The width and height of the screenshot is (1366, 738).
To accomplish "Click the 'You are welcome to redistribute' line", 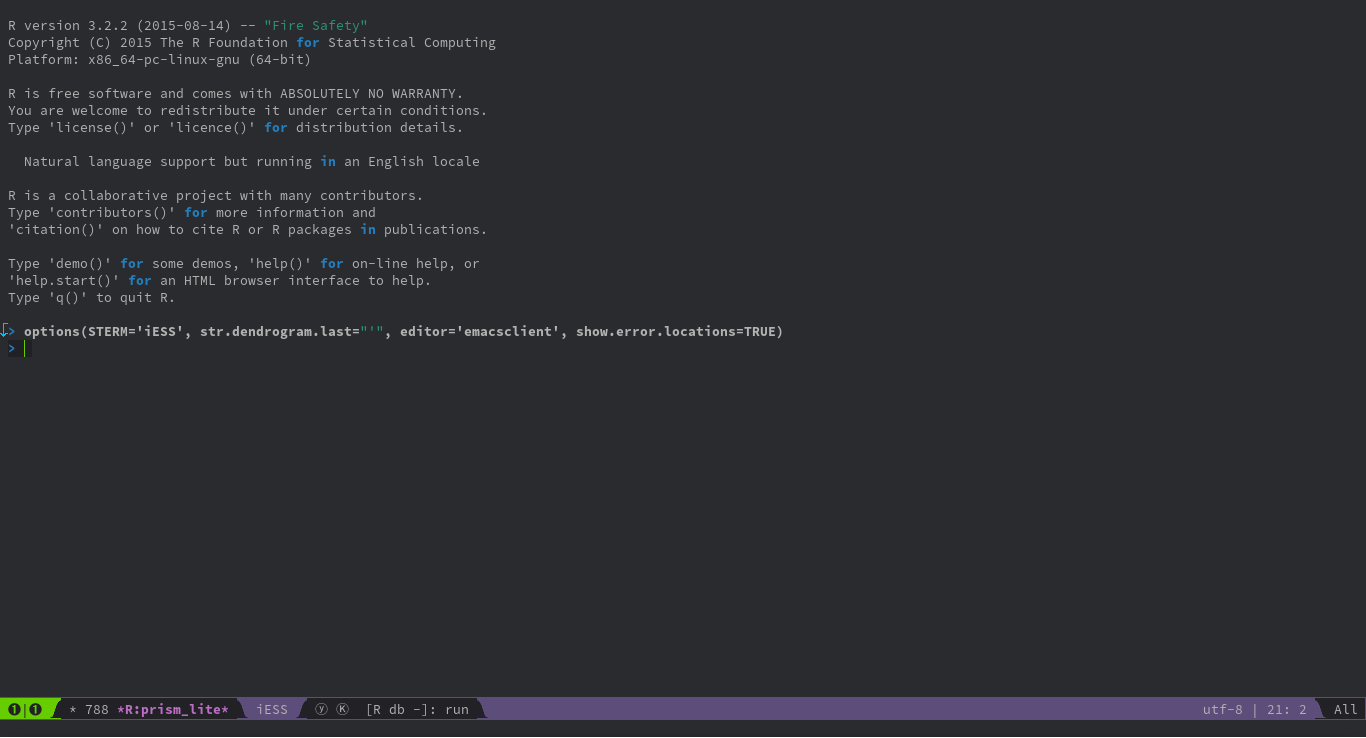I will coord(248,110).
